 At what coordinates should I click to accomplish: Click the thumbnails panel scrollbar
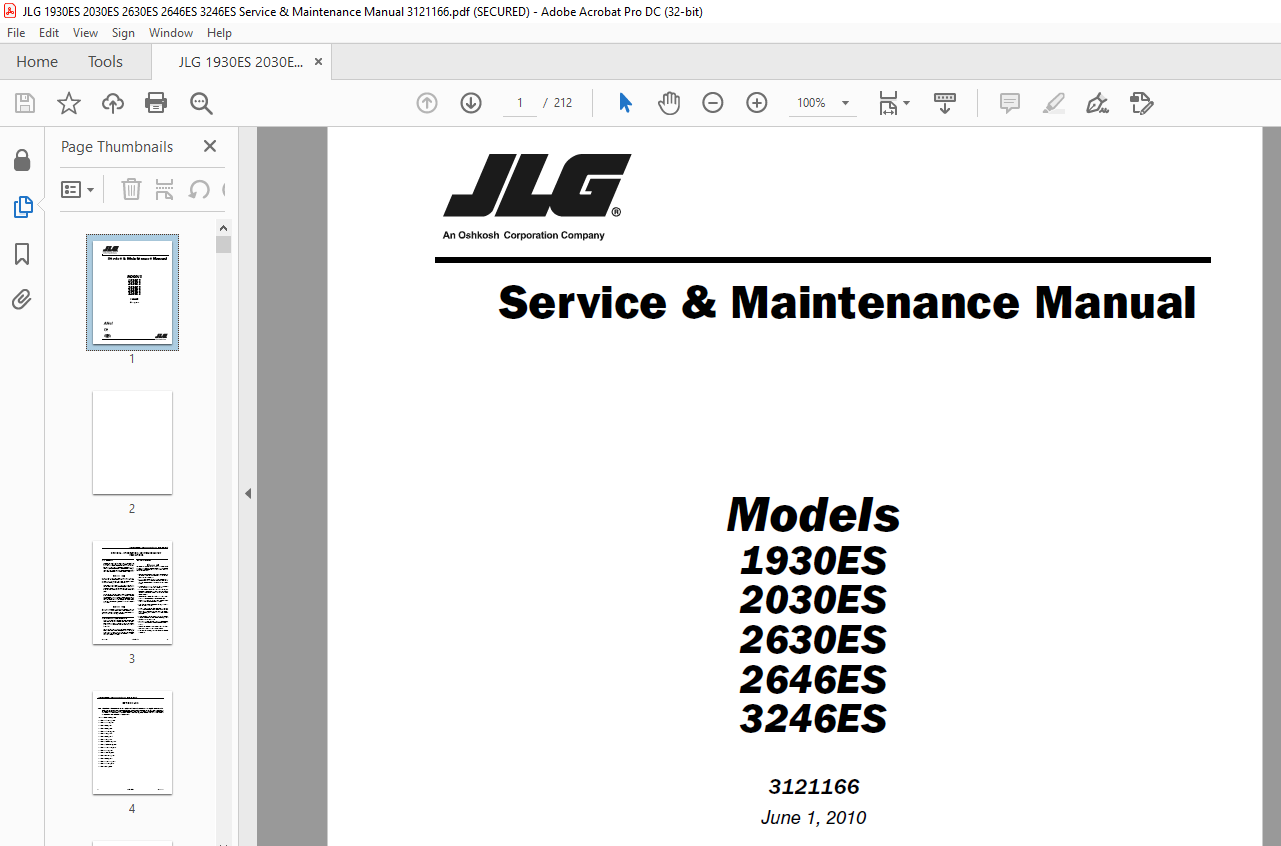224,245
